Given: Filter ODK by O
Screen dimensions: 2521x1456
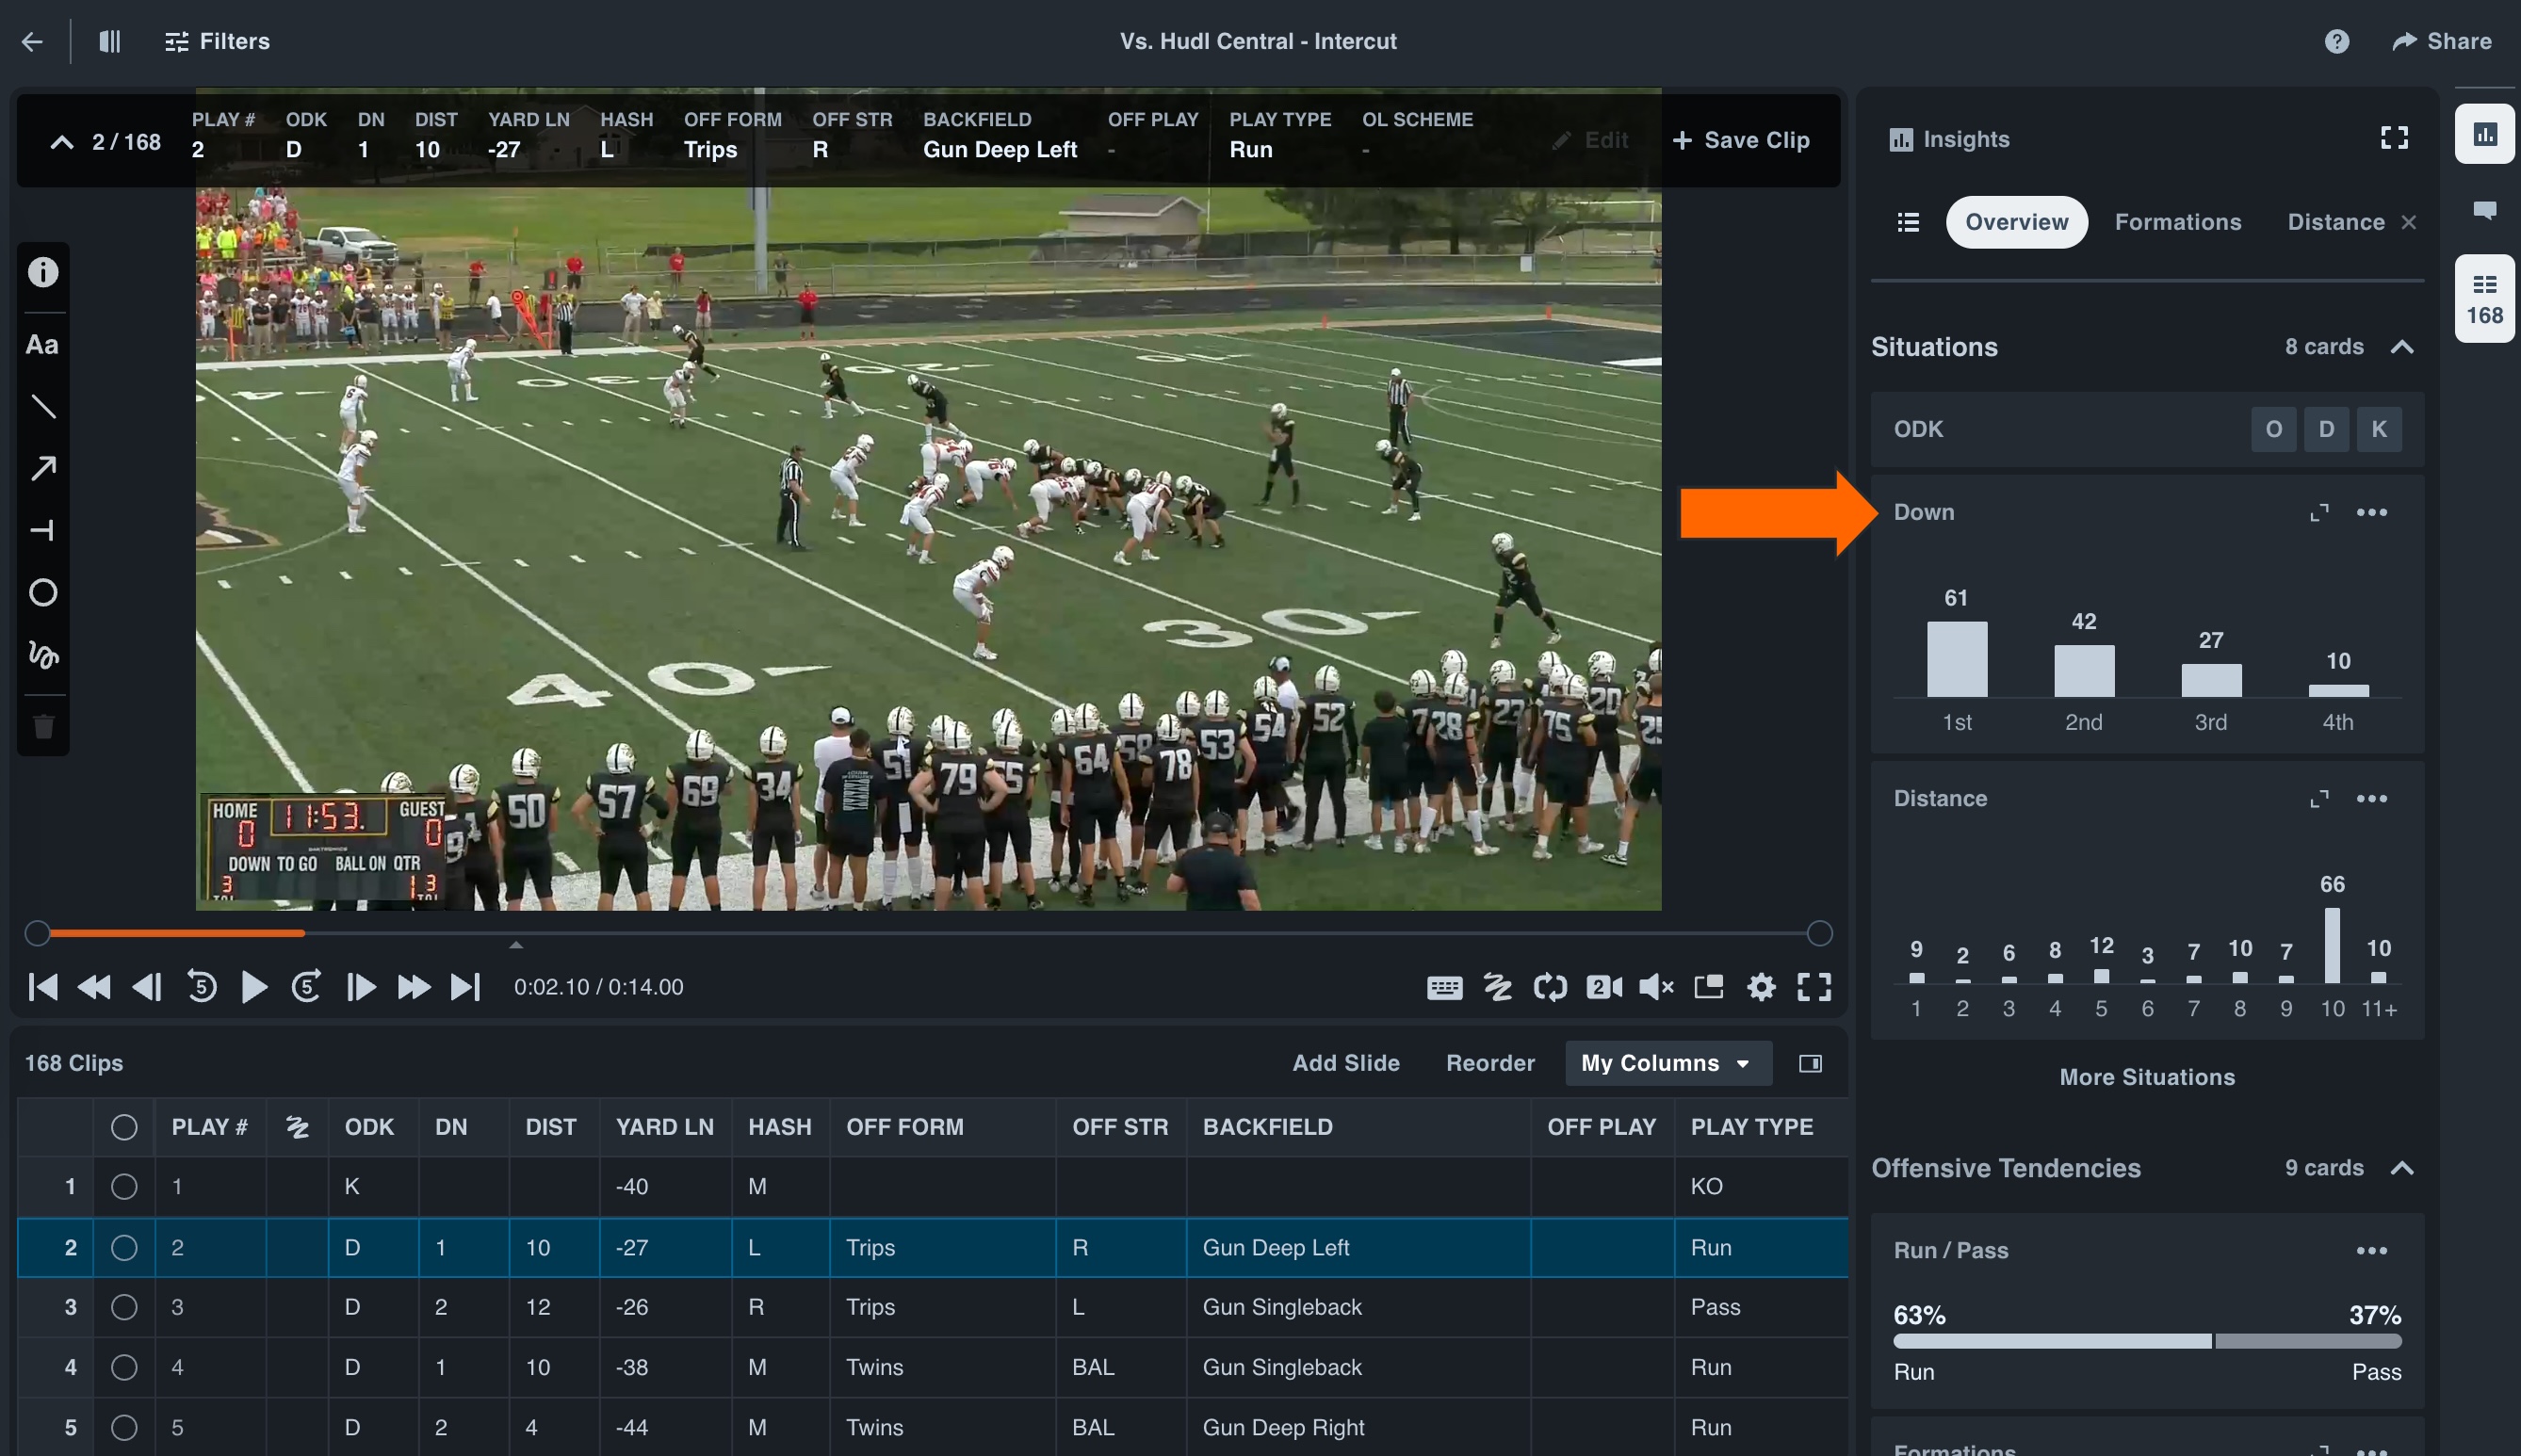Looking at the screenshot, I should click(2273, 429).
